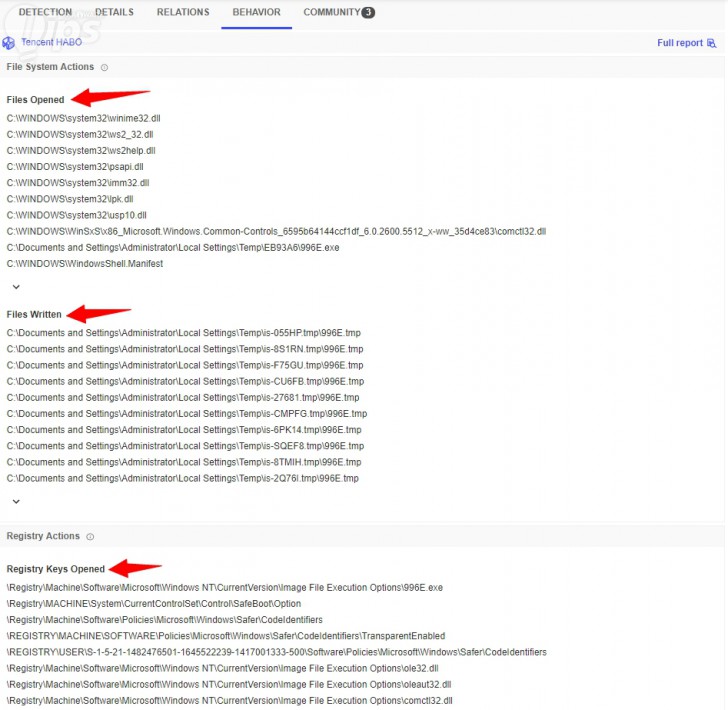Viewport: 728px width, 710px height.
Task: Click the Behavior tab
Action: [256, 12]
